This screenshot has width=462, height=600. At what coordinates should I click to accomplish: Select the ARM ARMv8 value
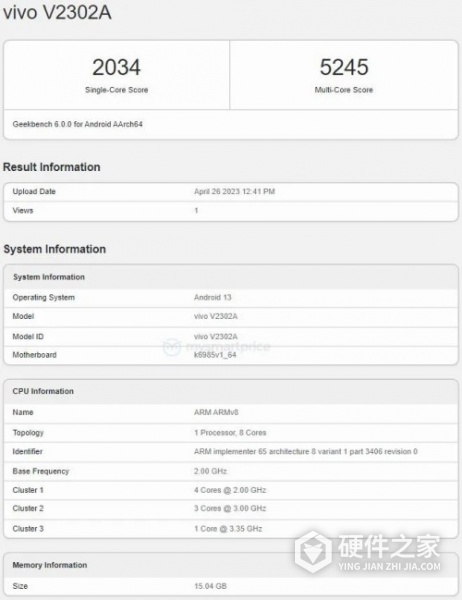[216, 412]
